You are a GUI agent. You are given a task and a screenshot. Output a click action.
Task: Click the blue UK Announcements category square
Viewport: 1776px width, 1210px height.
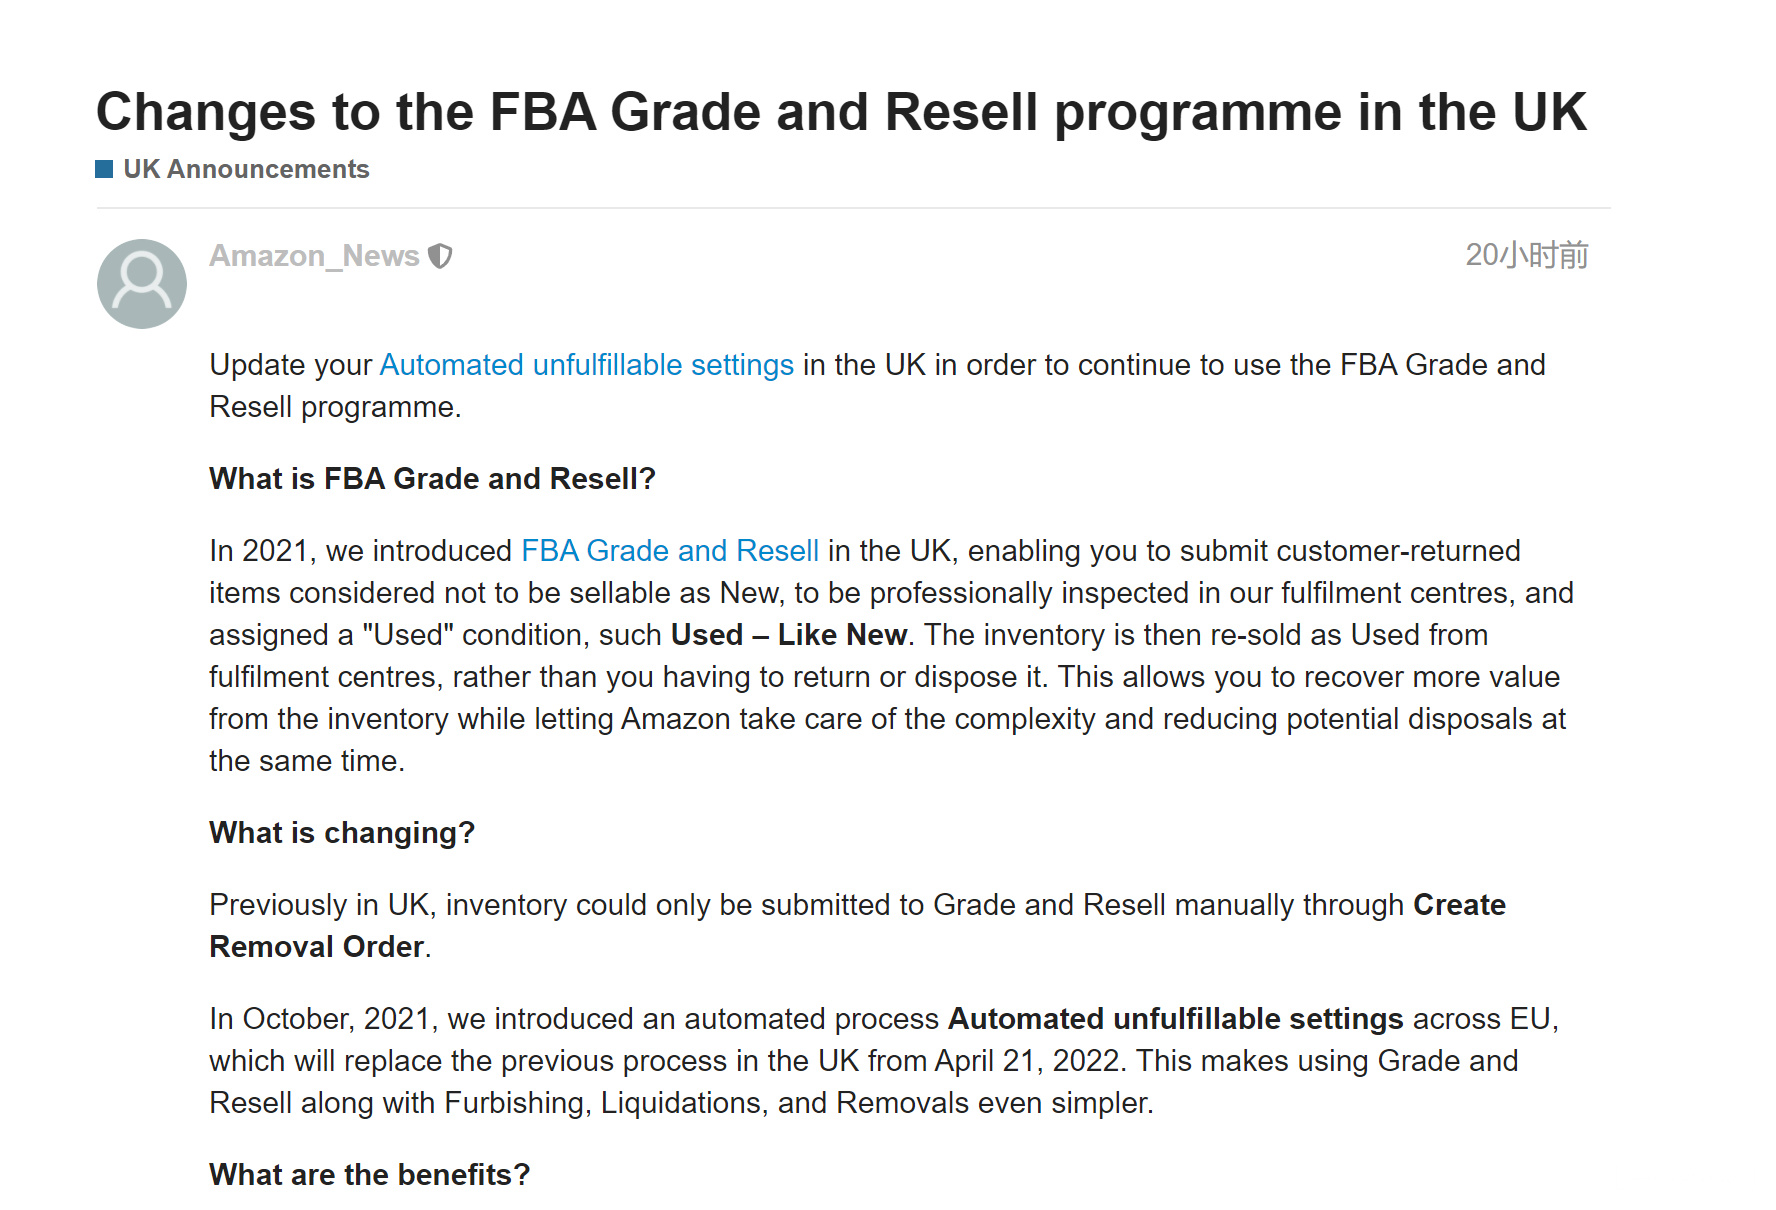click(104, 169)
